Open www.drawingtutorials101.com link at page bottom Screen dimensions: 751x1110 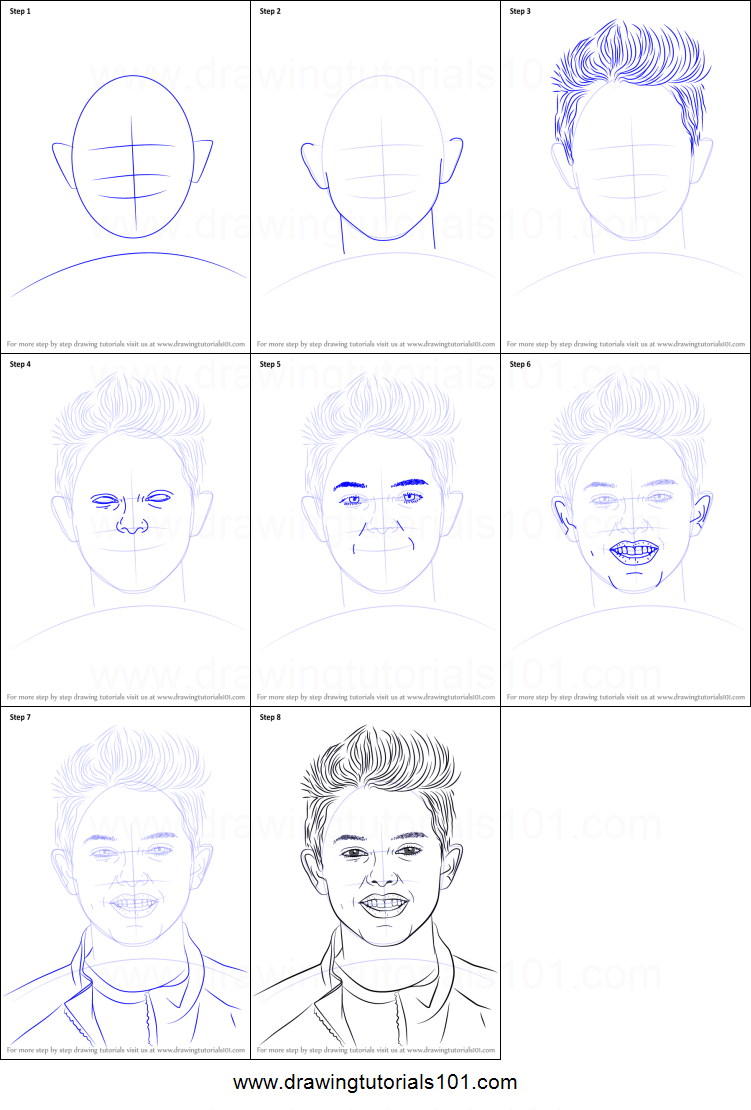375,1082
